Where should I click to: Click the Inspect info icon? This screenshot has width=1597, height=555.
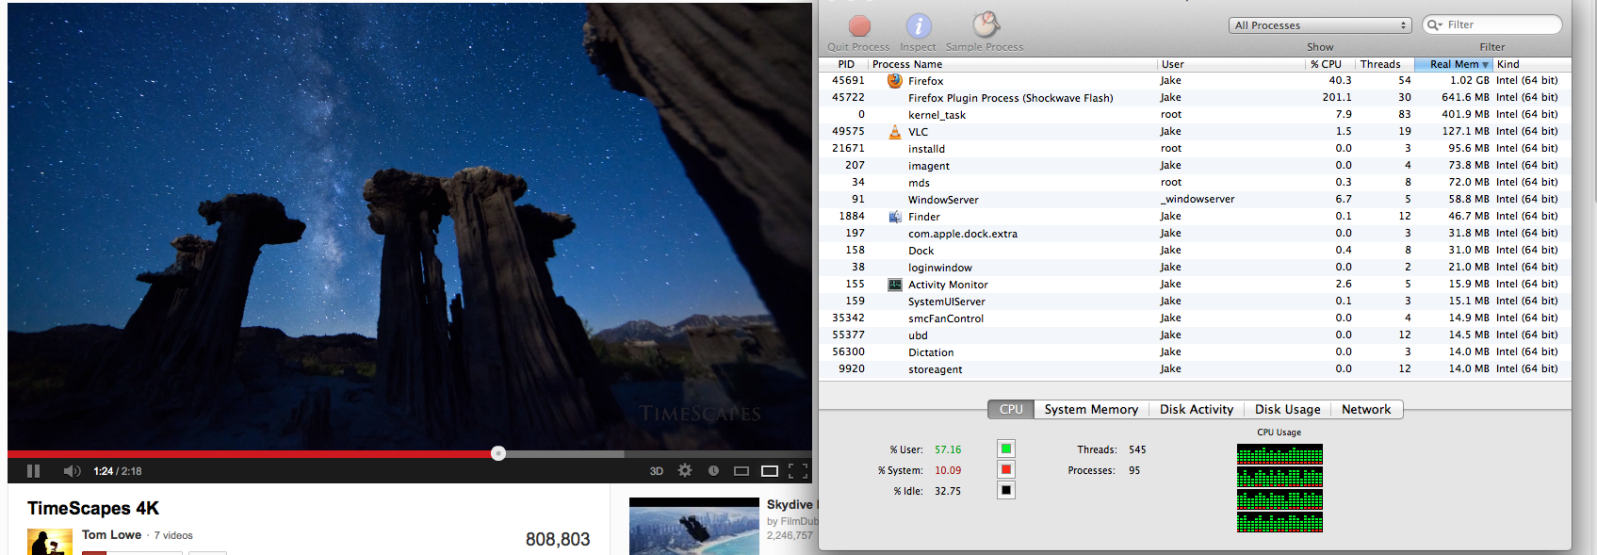coord(918,26)
